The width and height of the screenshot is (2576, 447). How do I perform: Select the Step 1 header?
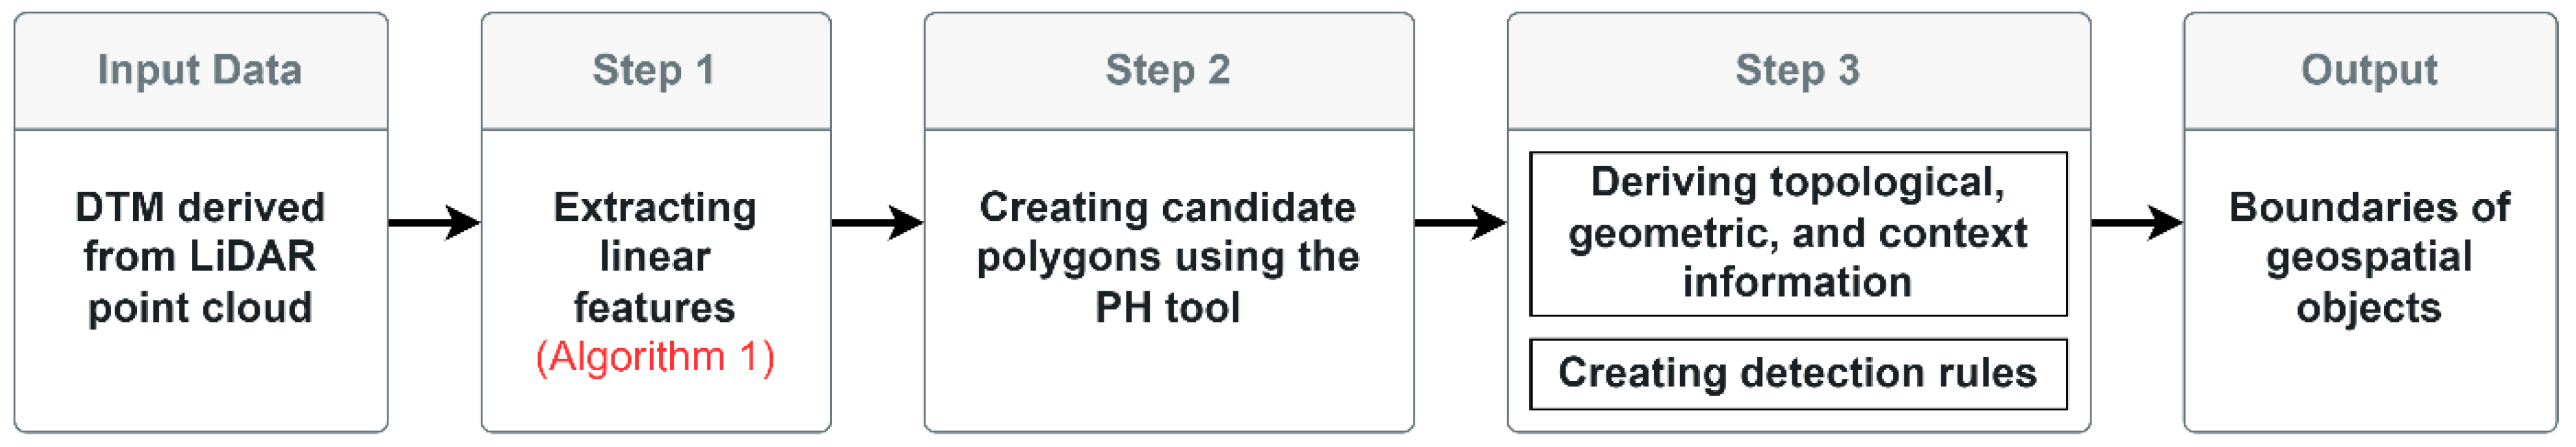pos(654,70)
